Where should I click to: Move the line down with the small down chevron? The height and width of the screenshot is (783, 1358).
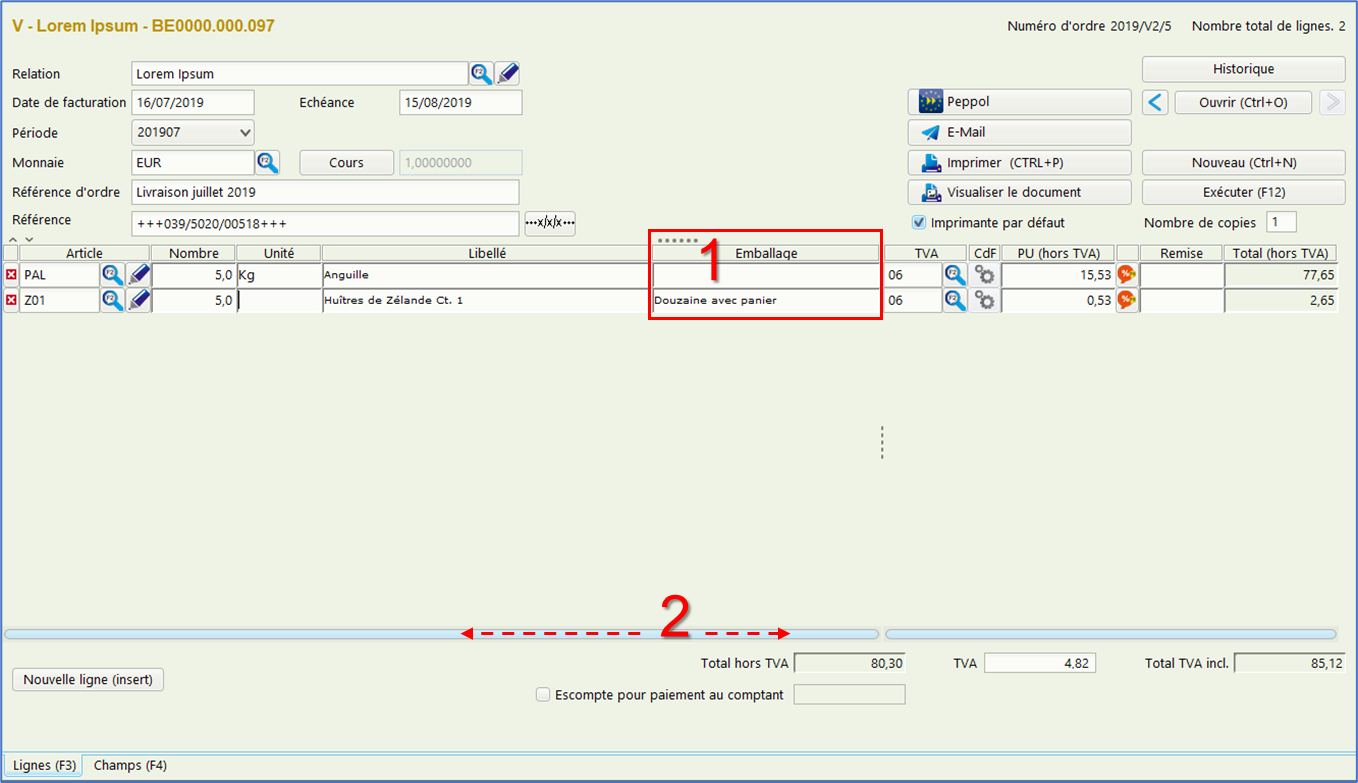pyautogui.click(x=29, y=240)
